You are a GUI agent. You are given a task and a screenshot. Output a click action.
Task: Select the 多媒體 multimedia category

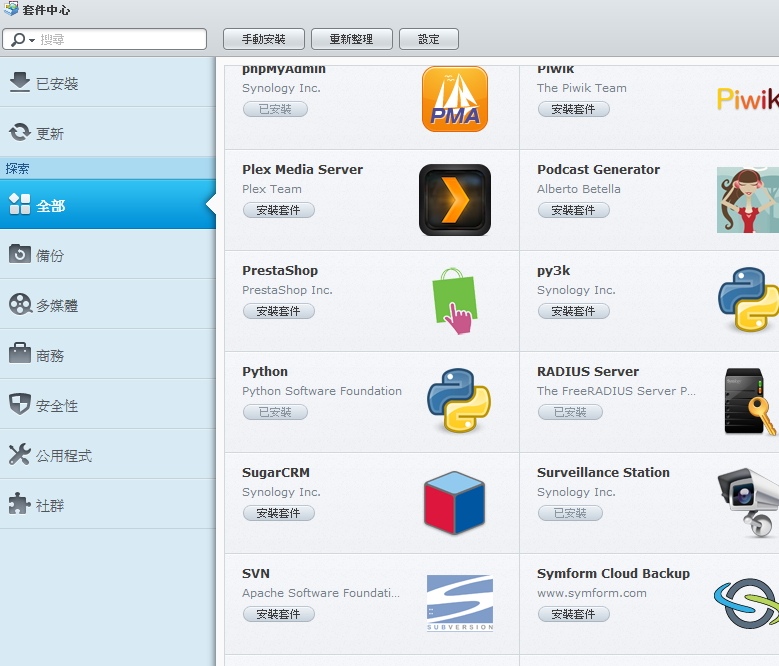click(108, 304)
